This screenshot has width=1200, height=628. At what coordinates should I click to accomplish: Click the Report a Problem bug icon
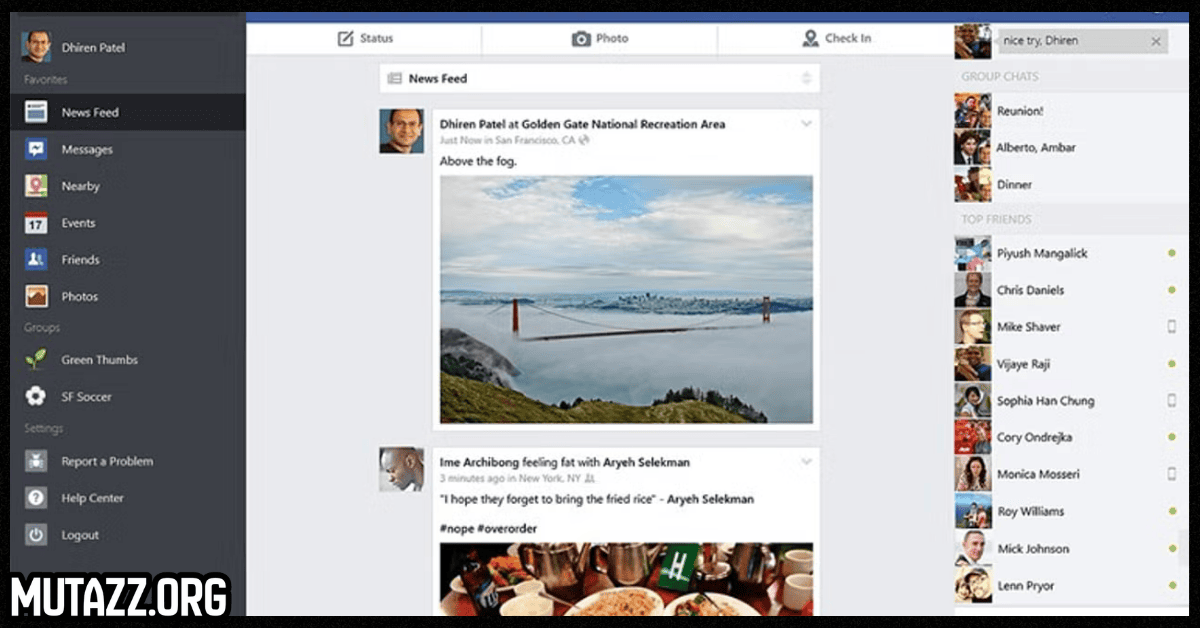point(36,461)
